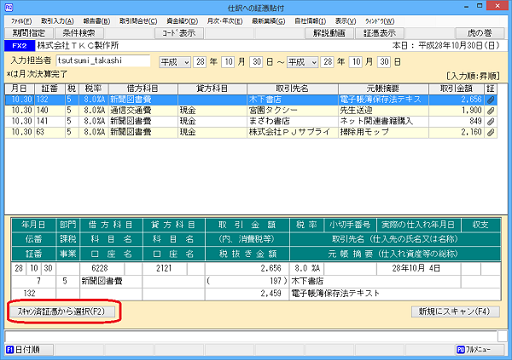Click the 証番 column header

click(x=50, y=89)
